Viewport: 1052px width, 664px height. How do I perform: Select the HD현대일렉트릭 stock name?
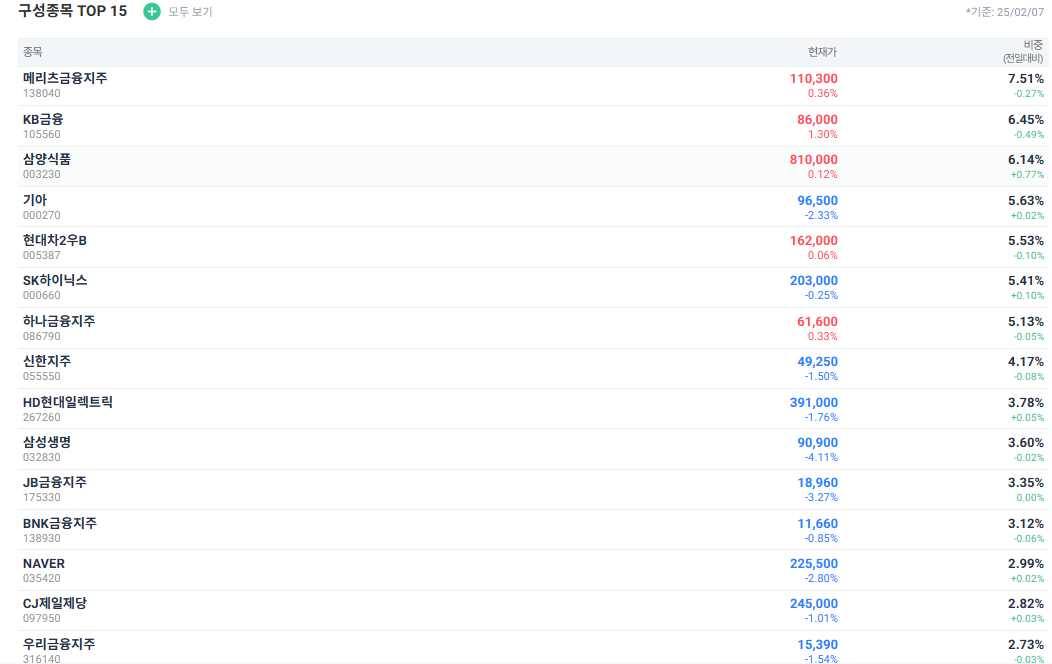click(68, 402)
